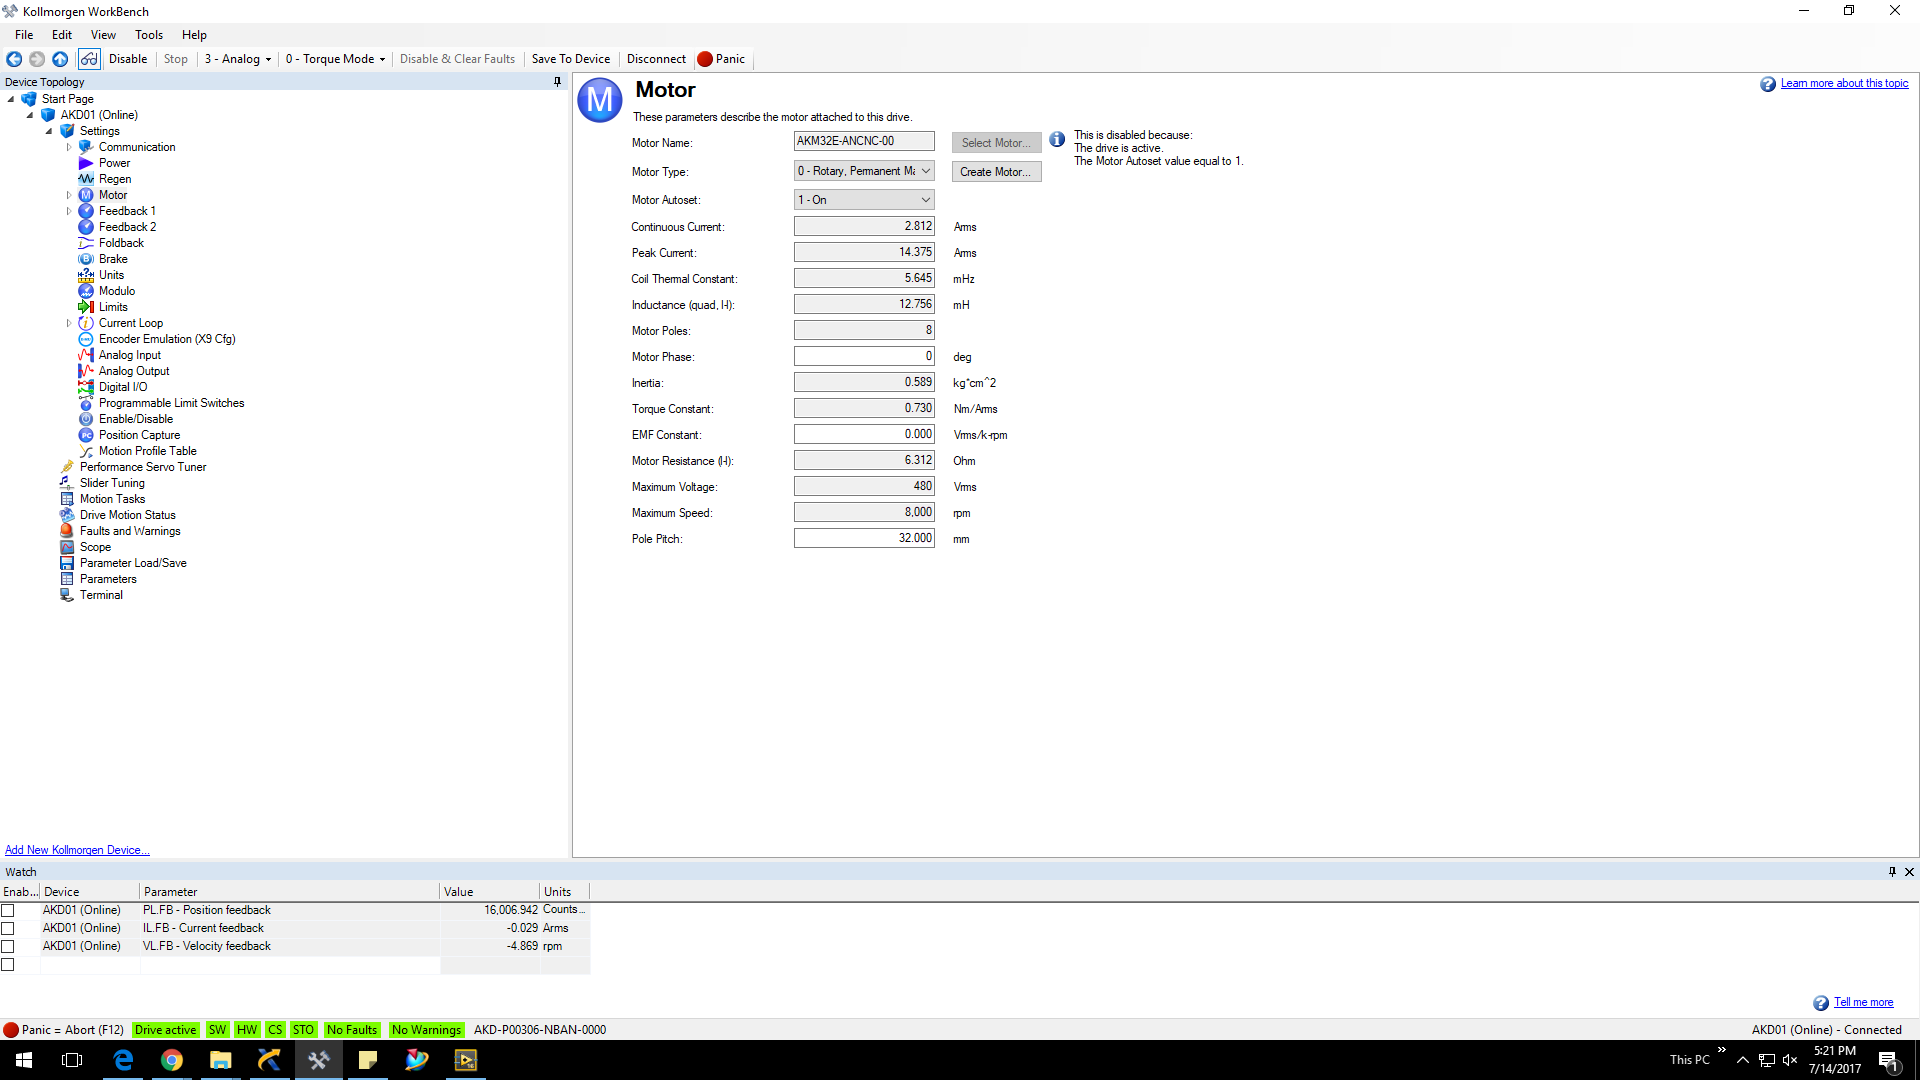The height and width of the screenshot is (1080, 1920).
Task: Open the Terminal icon
Action: tap(67, 595)
